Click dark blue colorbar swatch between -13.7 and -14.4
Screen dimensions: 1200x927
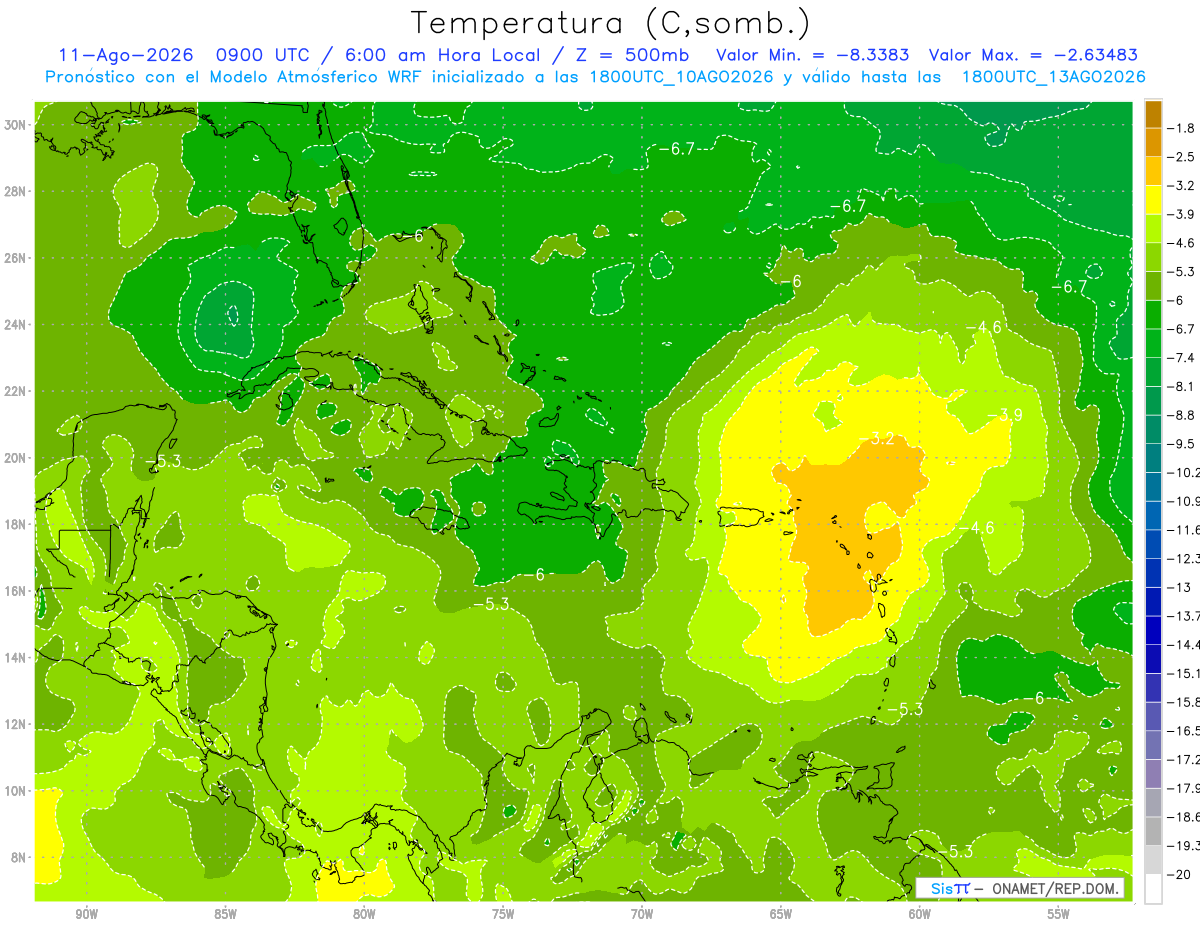pyautogui.click(x=1153, y=630)
